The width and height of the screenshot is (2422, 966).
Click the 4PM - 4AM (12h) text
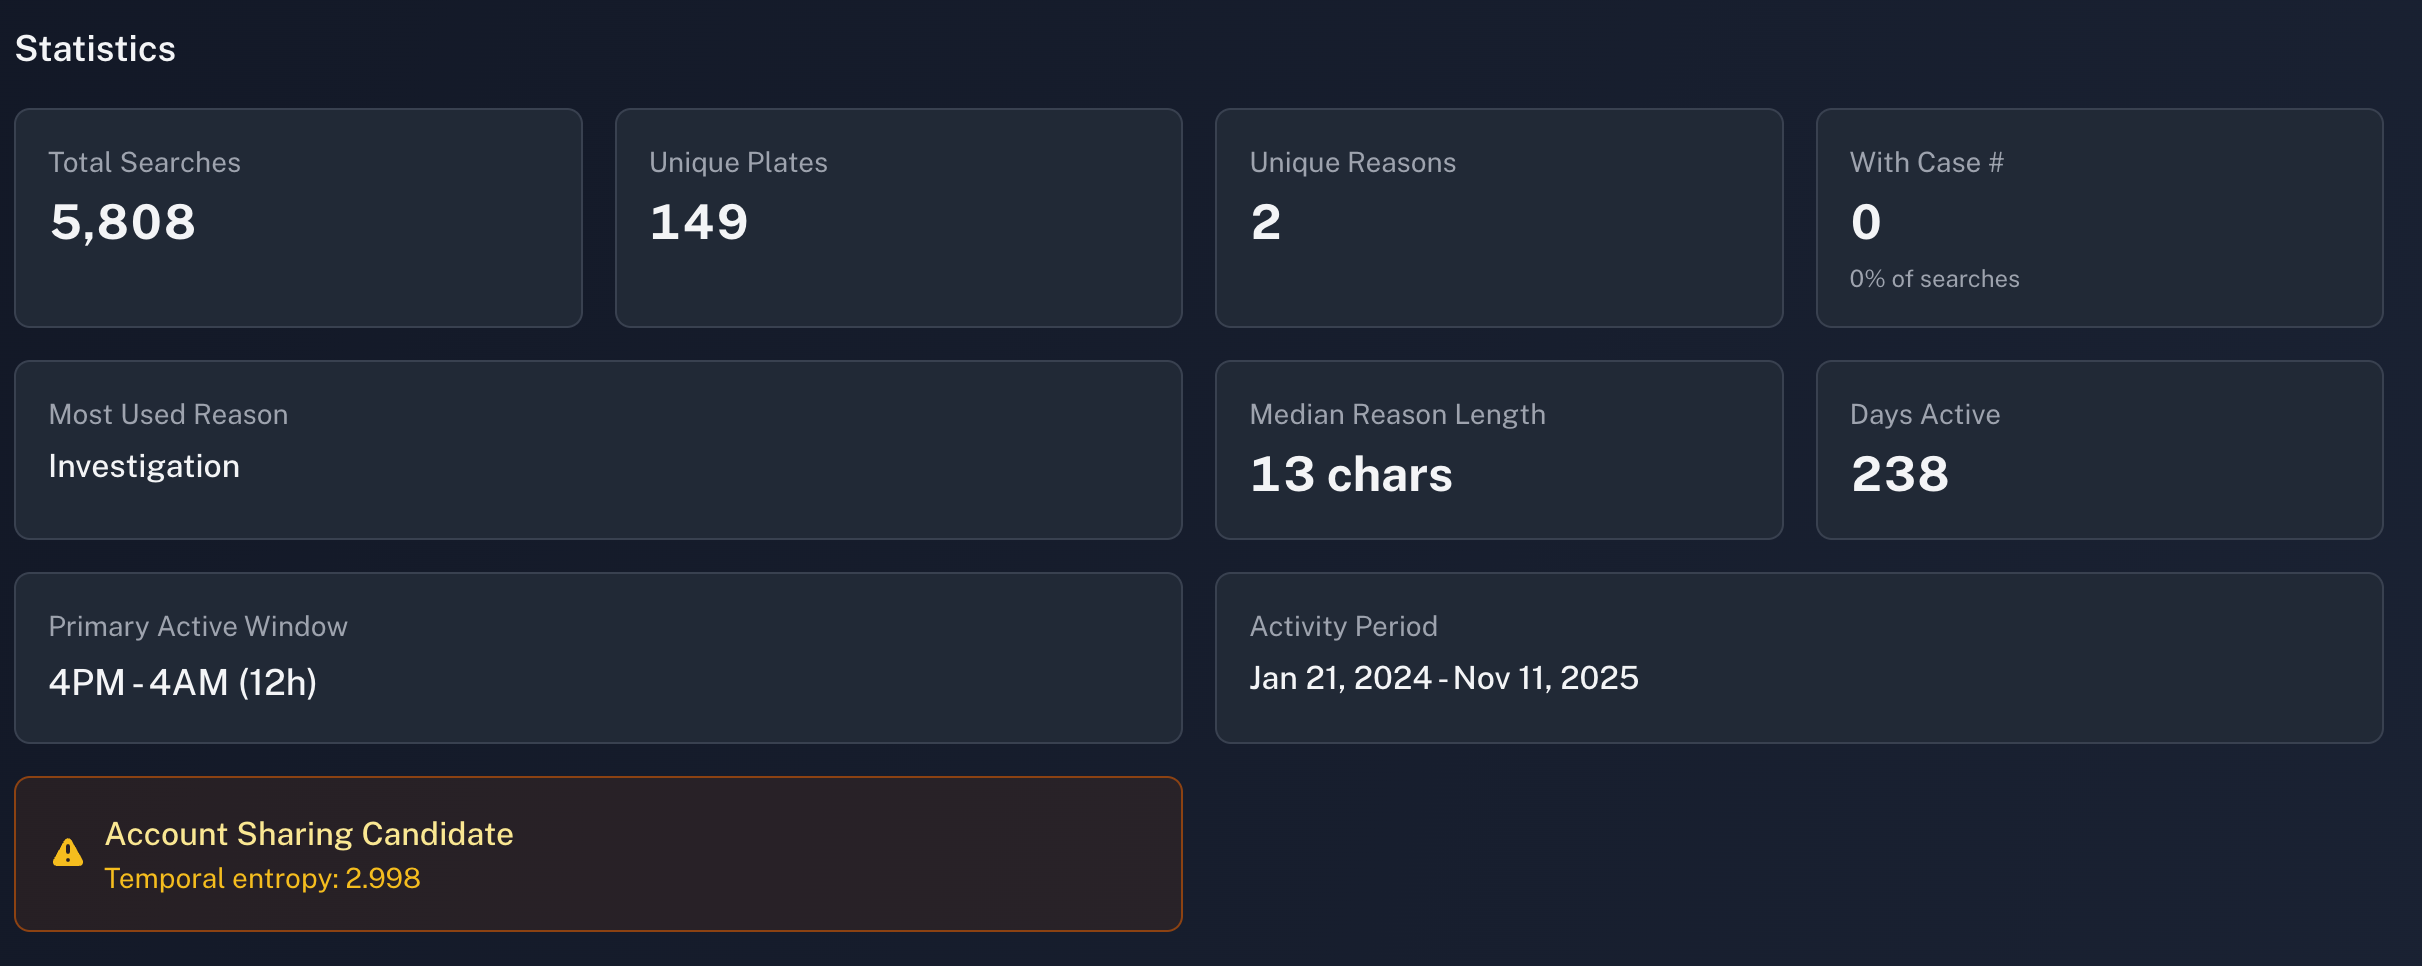pyautogui.click(x=182, y=682)
